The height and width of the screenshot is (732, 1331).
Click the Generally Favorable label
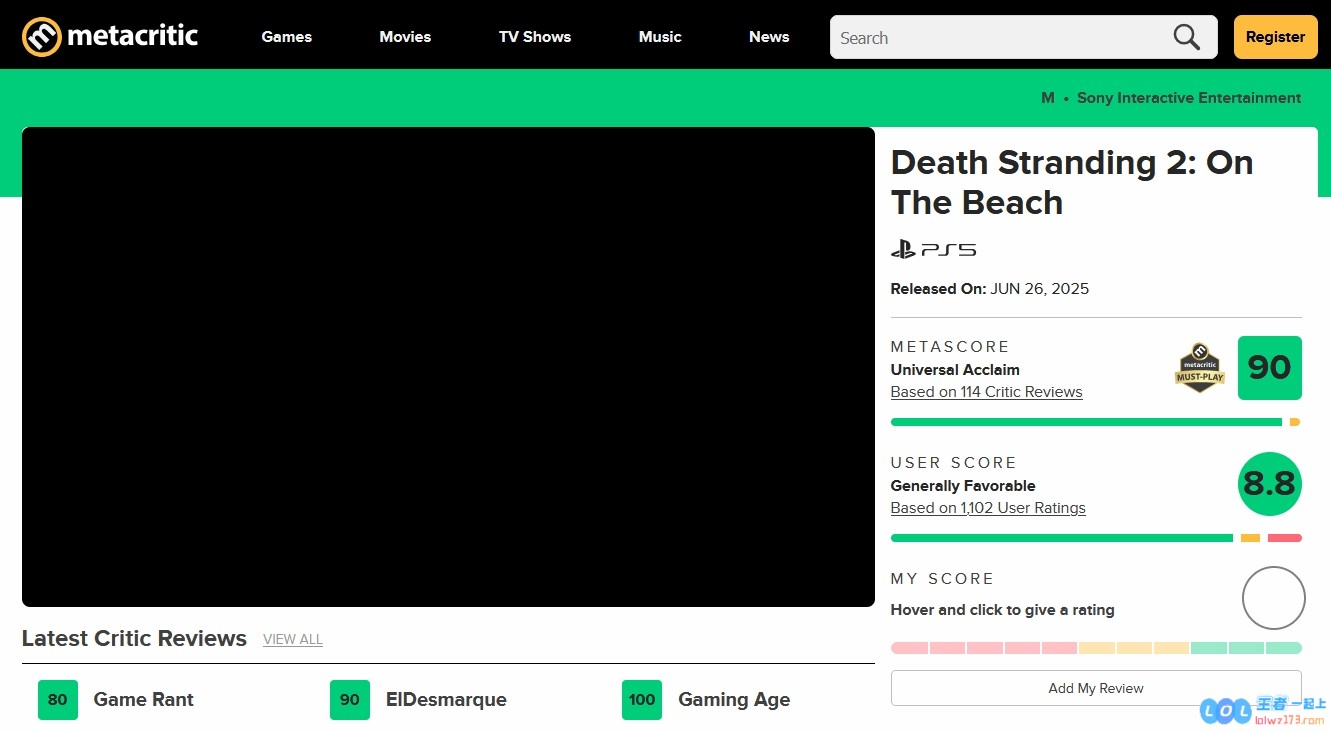(x=963, y=486)
